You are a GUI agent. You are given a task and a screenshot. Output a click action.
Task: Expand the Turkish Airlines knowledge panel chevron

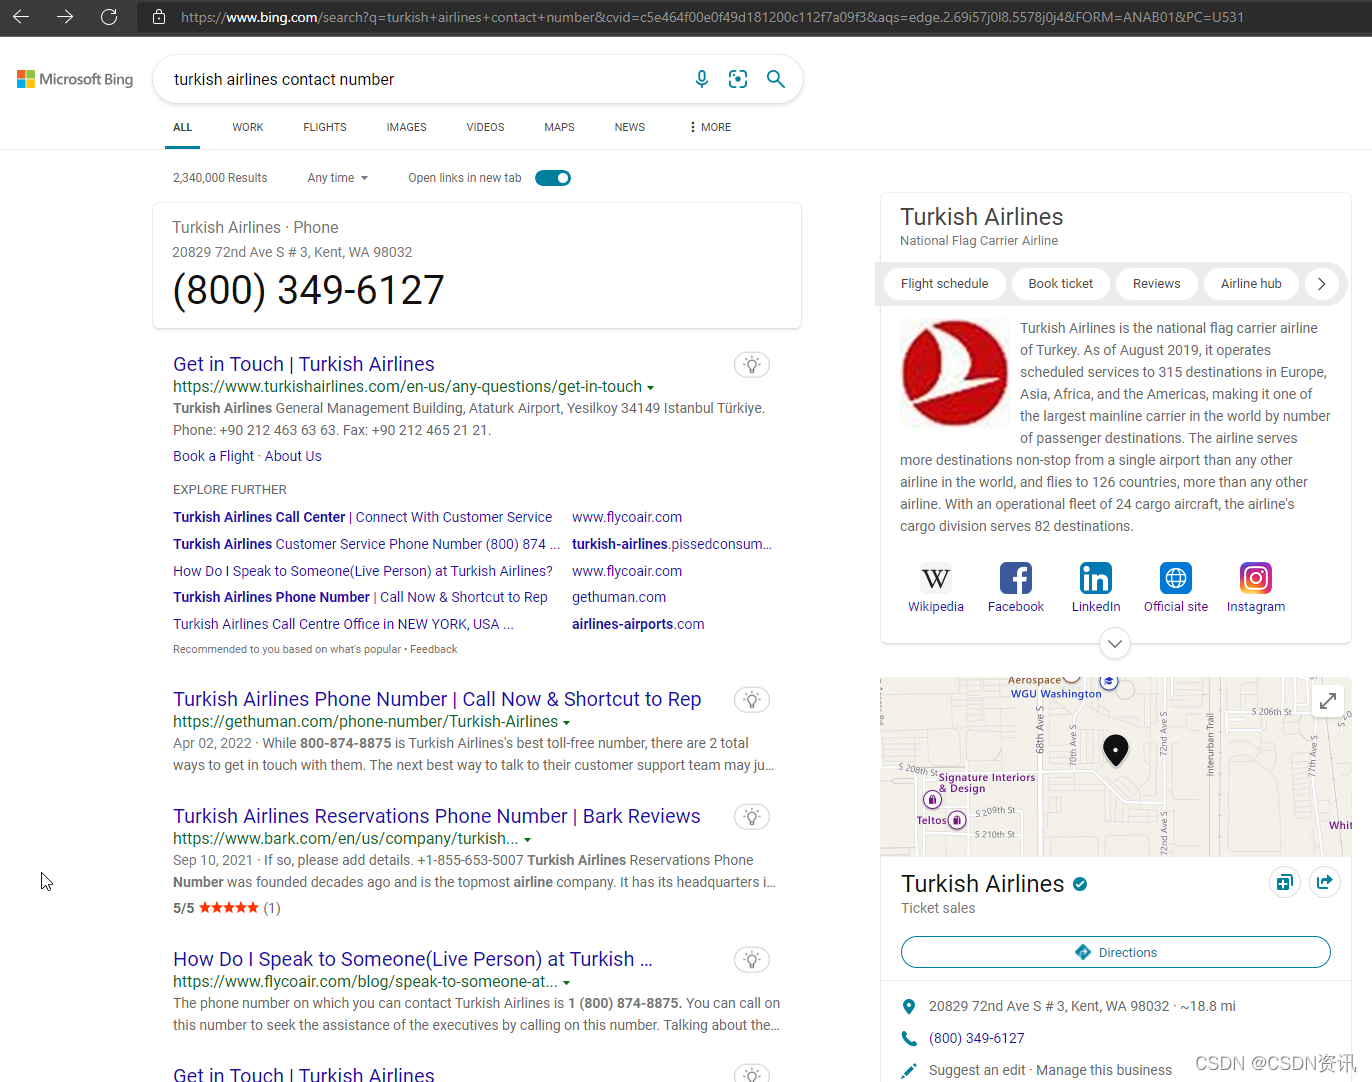1115,643
